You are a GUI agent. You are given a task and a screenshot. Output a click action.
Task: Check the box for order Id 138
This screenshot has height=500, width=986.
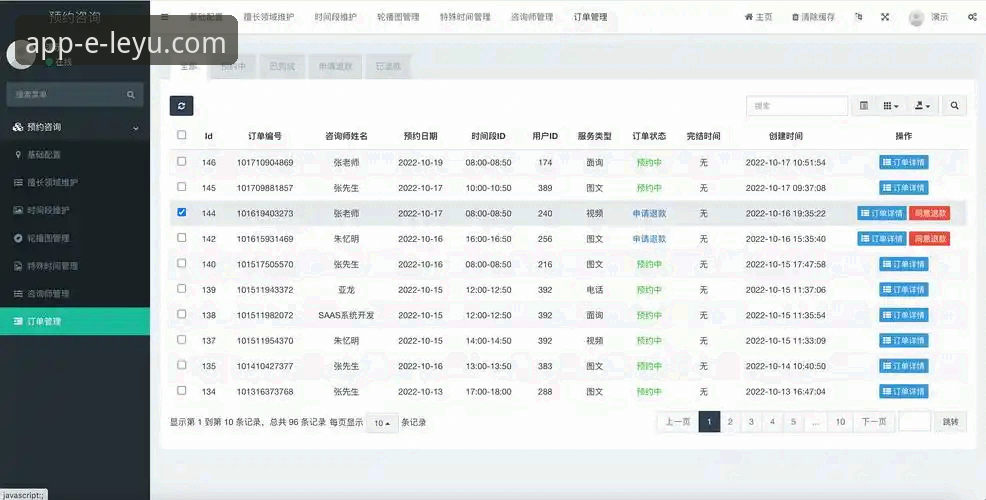coord(182,314)
